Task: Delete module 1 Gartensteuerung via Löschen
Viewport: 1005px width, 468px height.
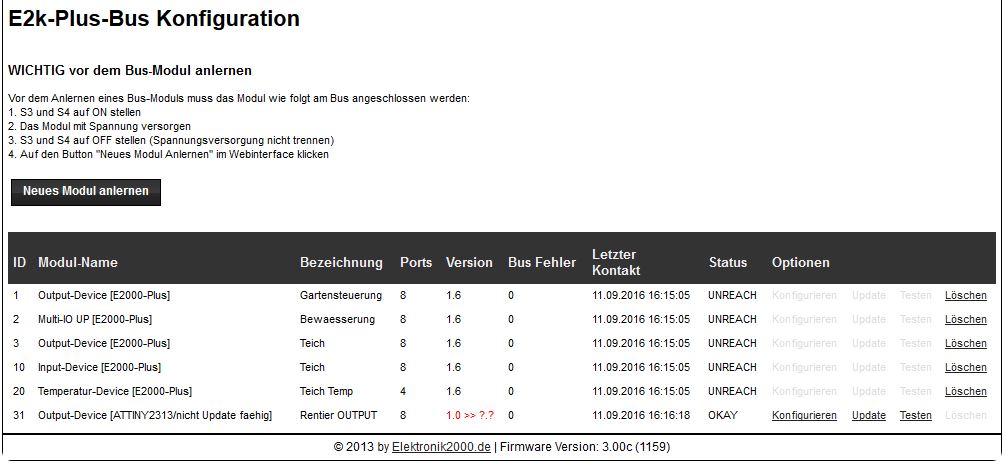Action: coord(965,295)
